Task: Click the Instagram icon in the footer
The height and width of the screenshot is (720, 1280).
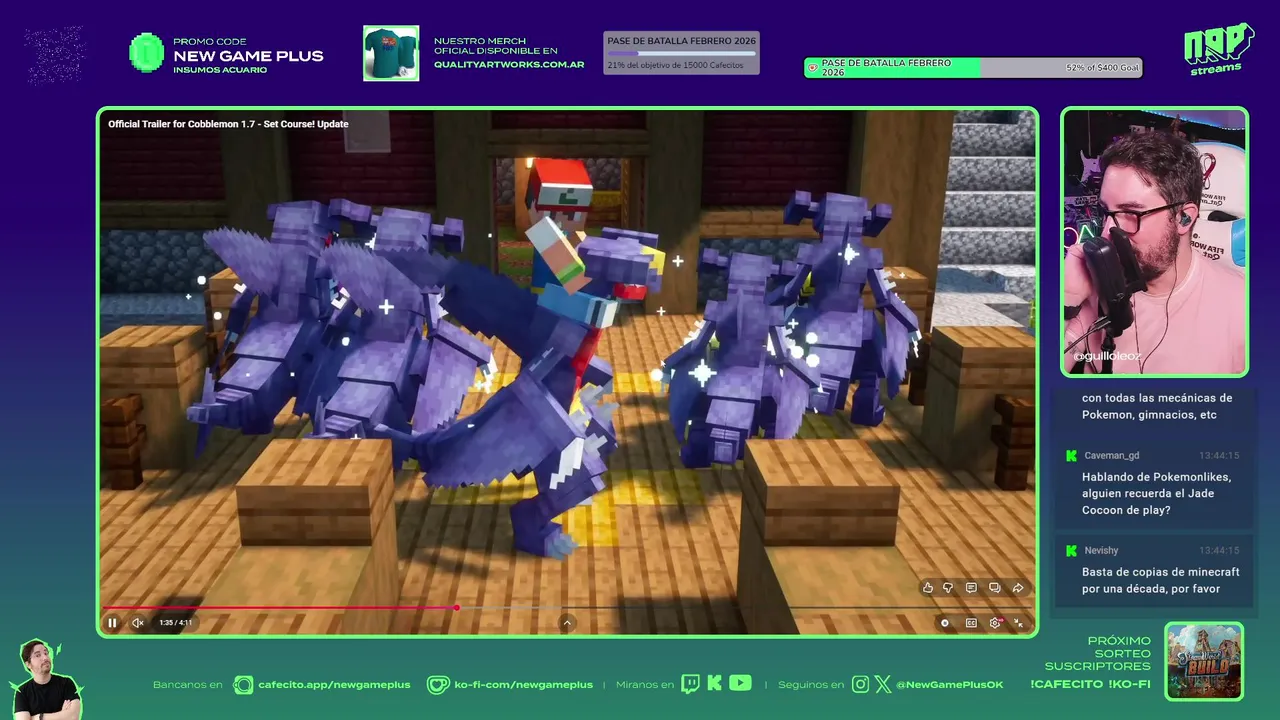Action: tap(861, 684)
